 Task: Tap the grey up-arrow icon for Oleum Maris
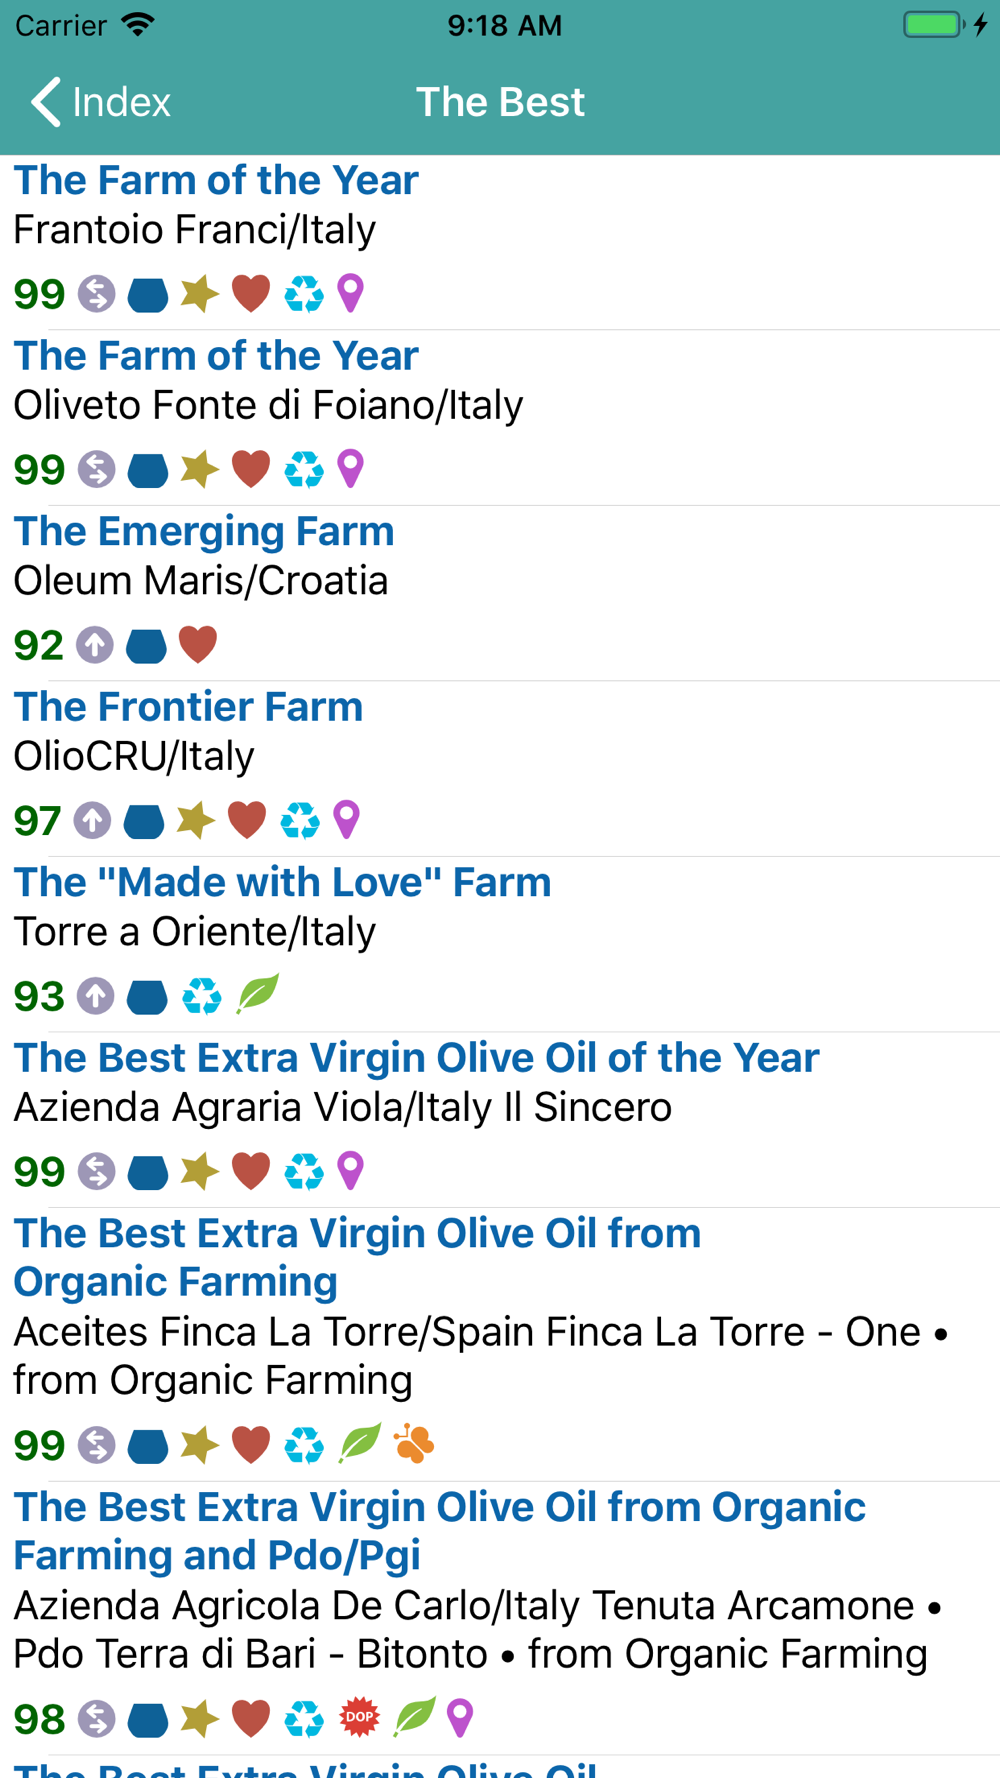pyautogui.click(x=95, y=645)
